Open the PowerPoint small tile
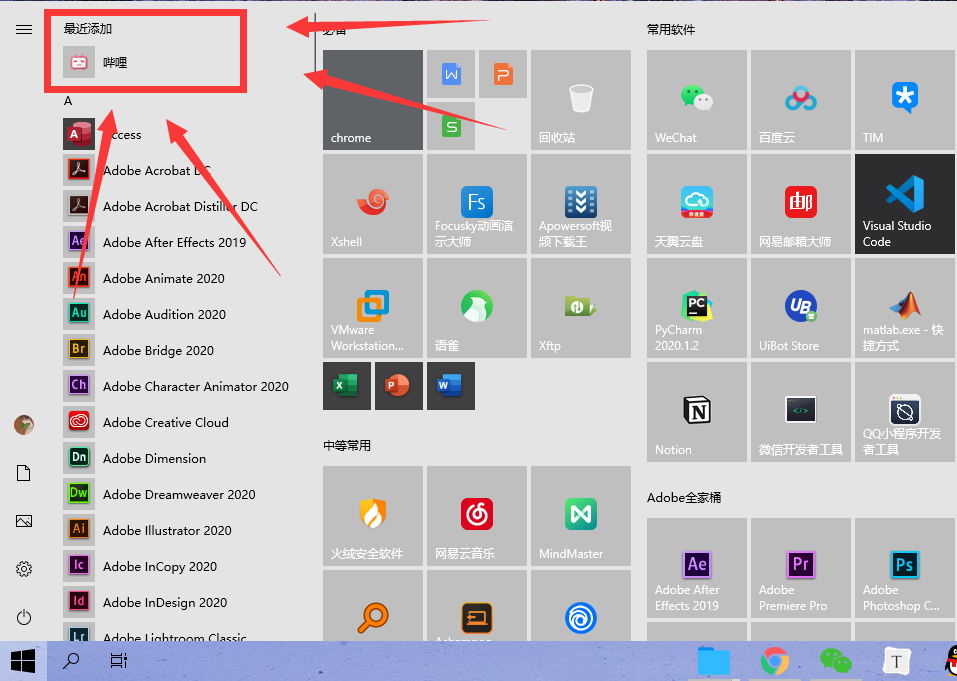This screenshot has width=957, height=681. pos(399,386)
